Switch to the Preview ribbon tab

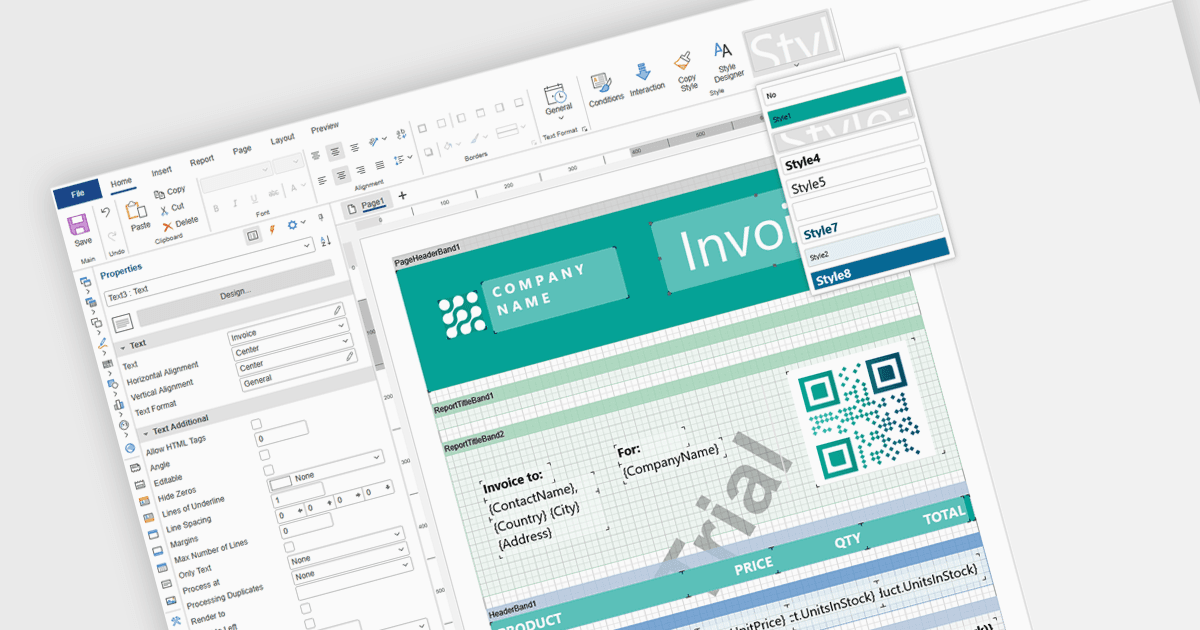325,128
